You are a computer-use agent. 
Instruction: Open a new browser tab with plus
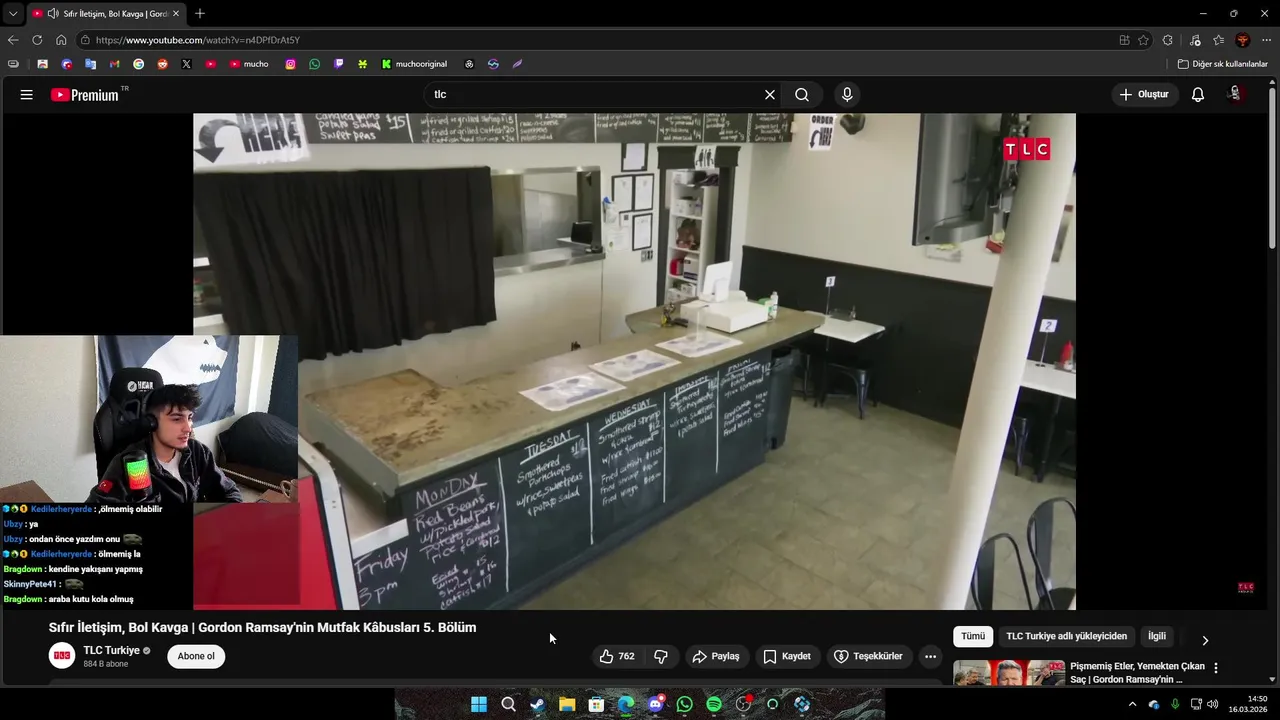tap(200, 14)
